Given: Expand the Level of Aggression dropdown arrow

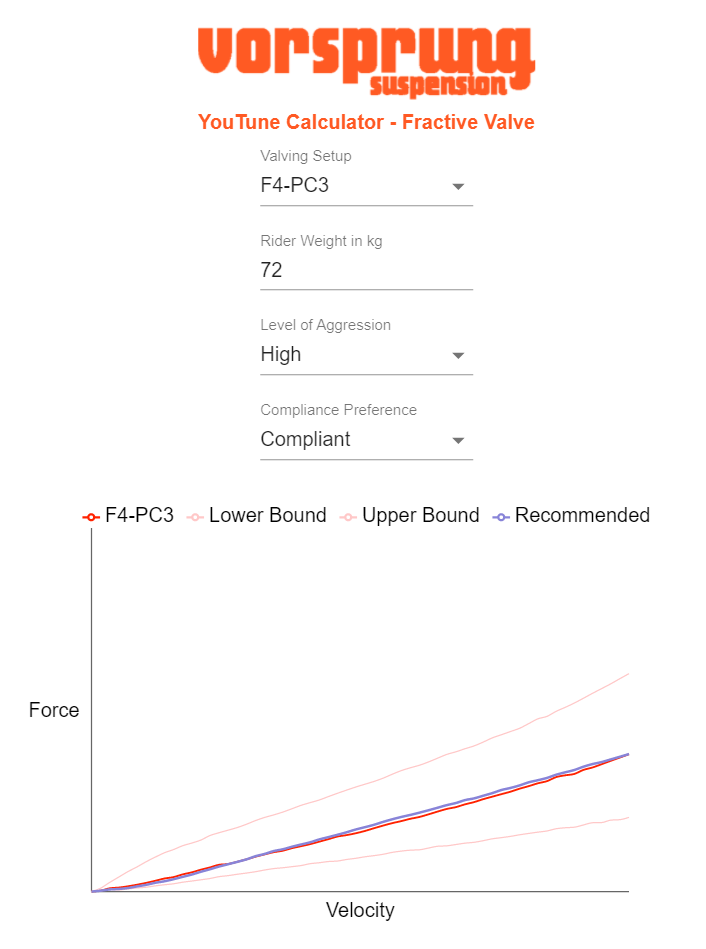Looking at the screenshot, I should (458, 355).
